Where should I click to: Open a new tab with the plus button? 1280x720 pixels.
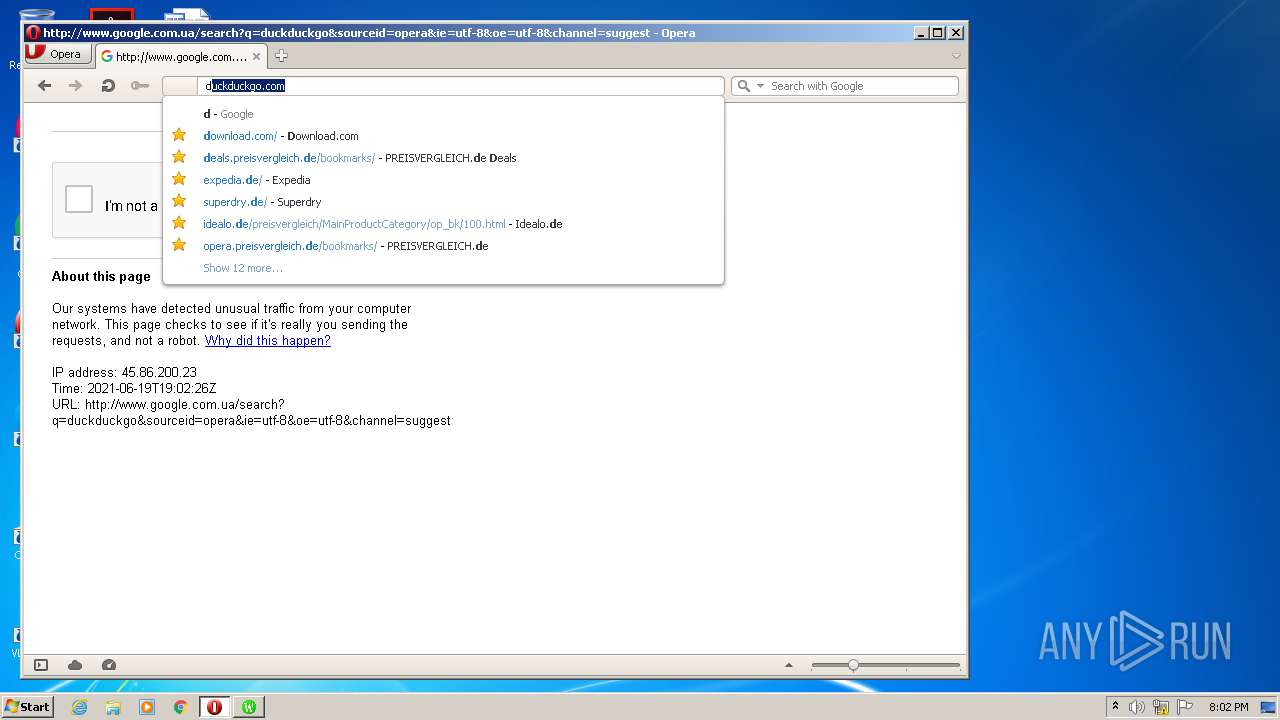281,56
